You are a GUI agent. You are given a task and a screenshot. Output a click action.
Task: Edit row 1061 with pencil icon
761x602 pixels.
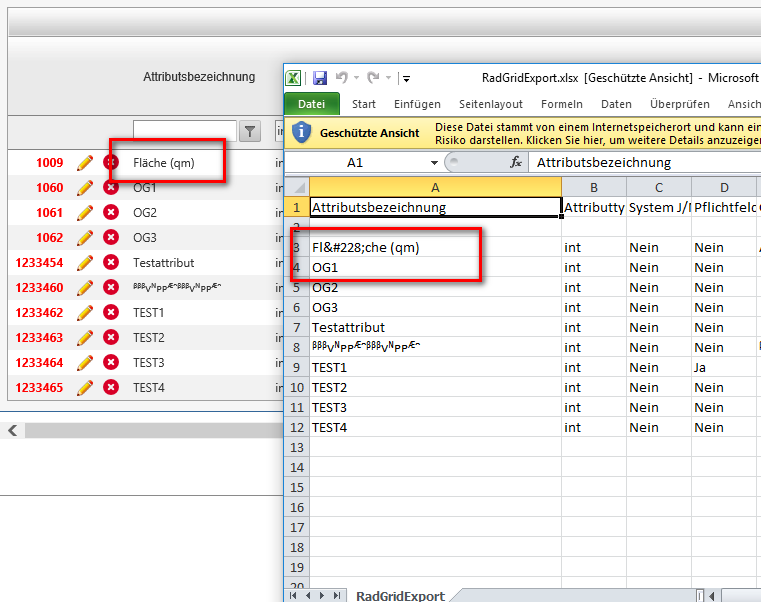[84, 213]
